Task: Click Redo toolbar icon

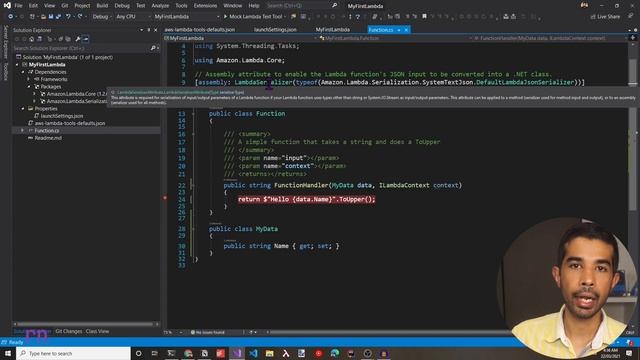Action: tap(80, 17)
